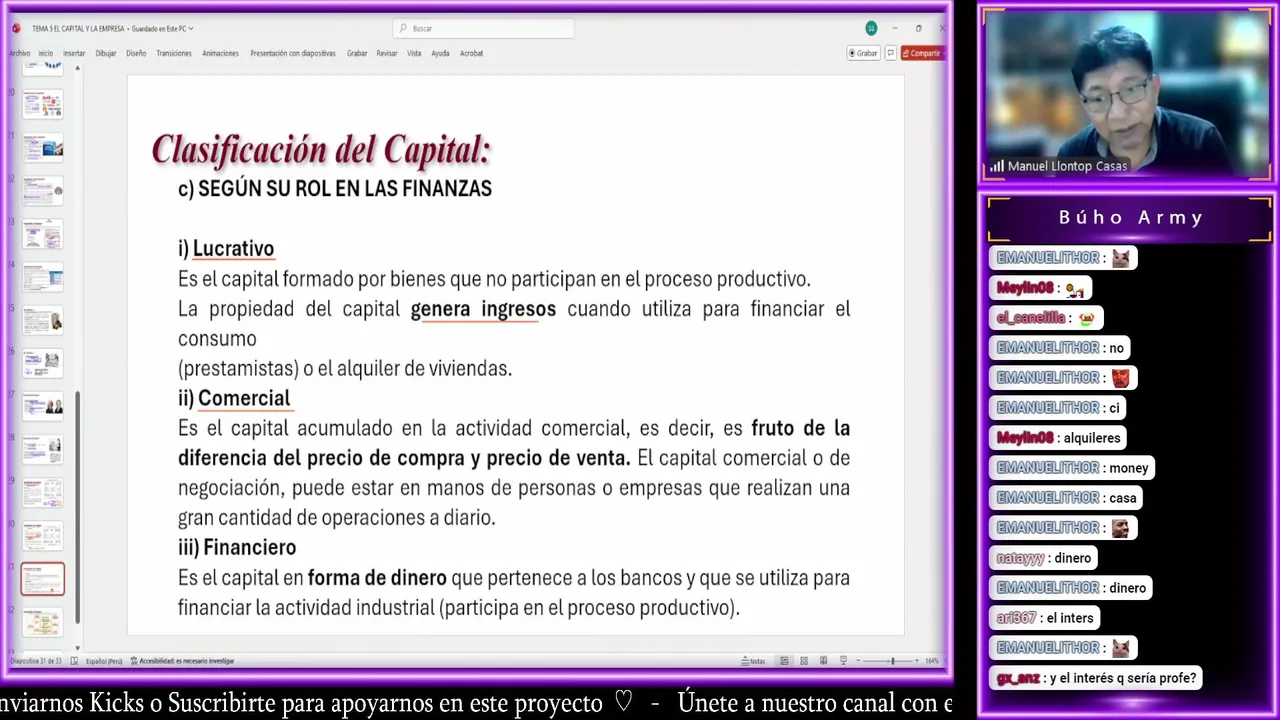Click the slide panel scroll-down arrow
This screenshot has height=720, width=1280.
coord(78,648)
